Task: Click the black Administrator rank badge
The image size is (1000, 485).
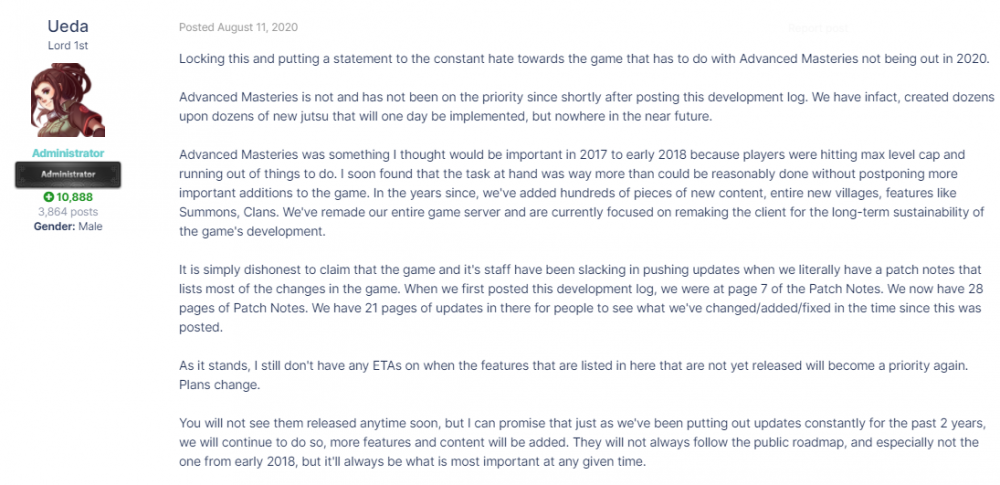Action: (x=68, y=175)
